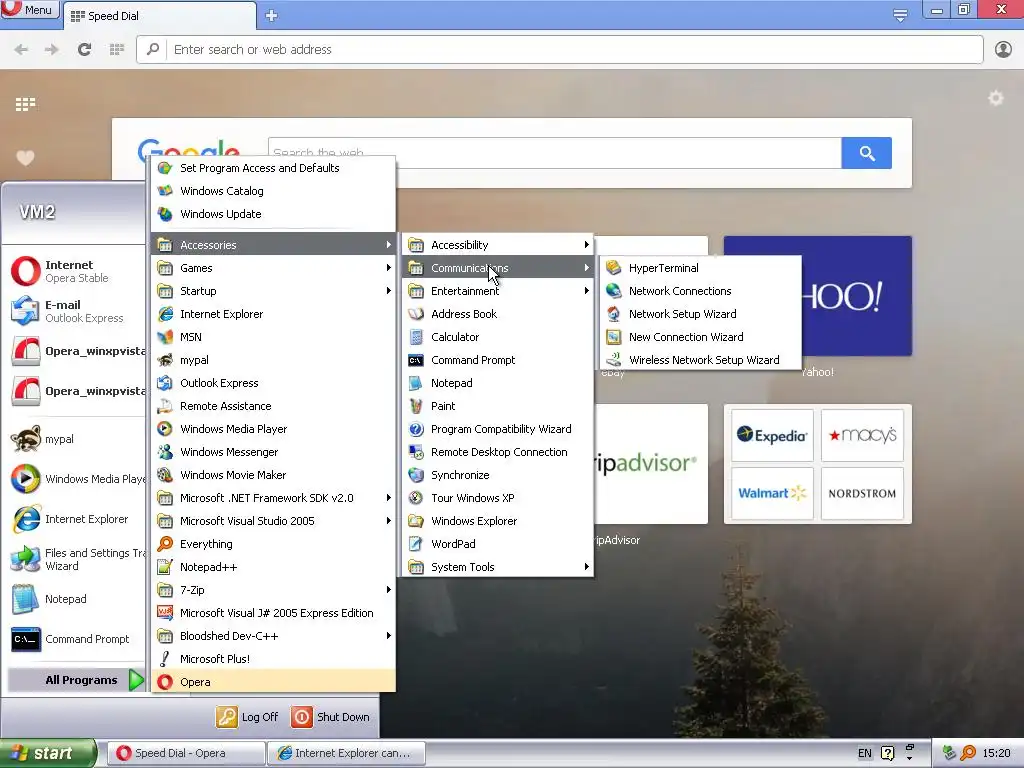Click the Tour Windows XP icon

(x=416, y=498)
